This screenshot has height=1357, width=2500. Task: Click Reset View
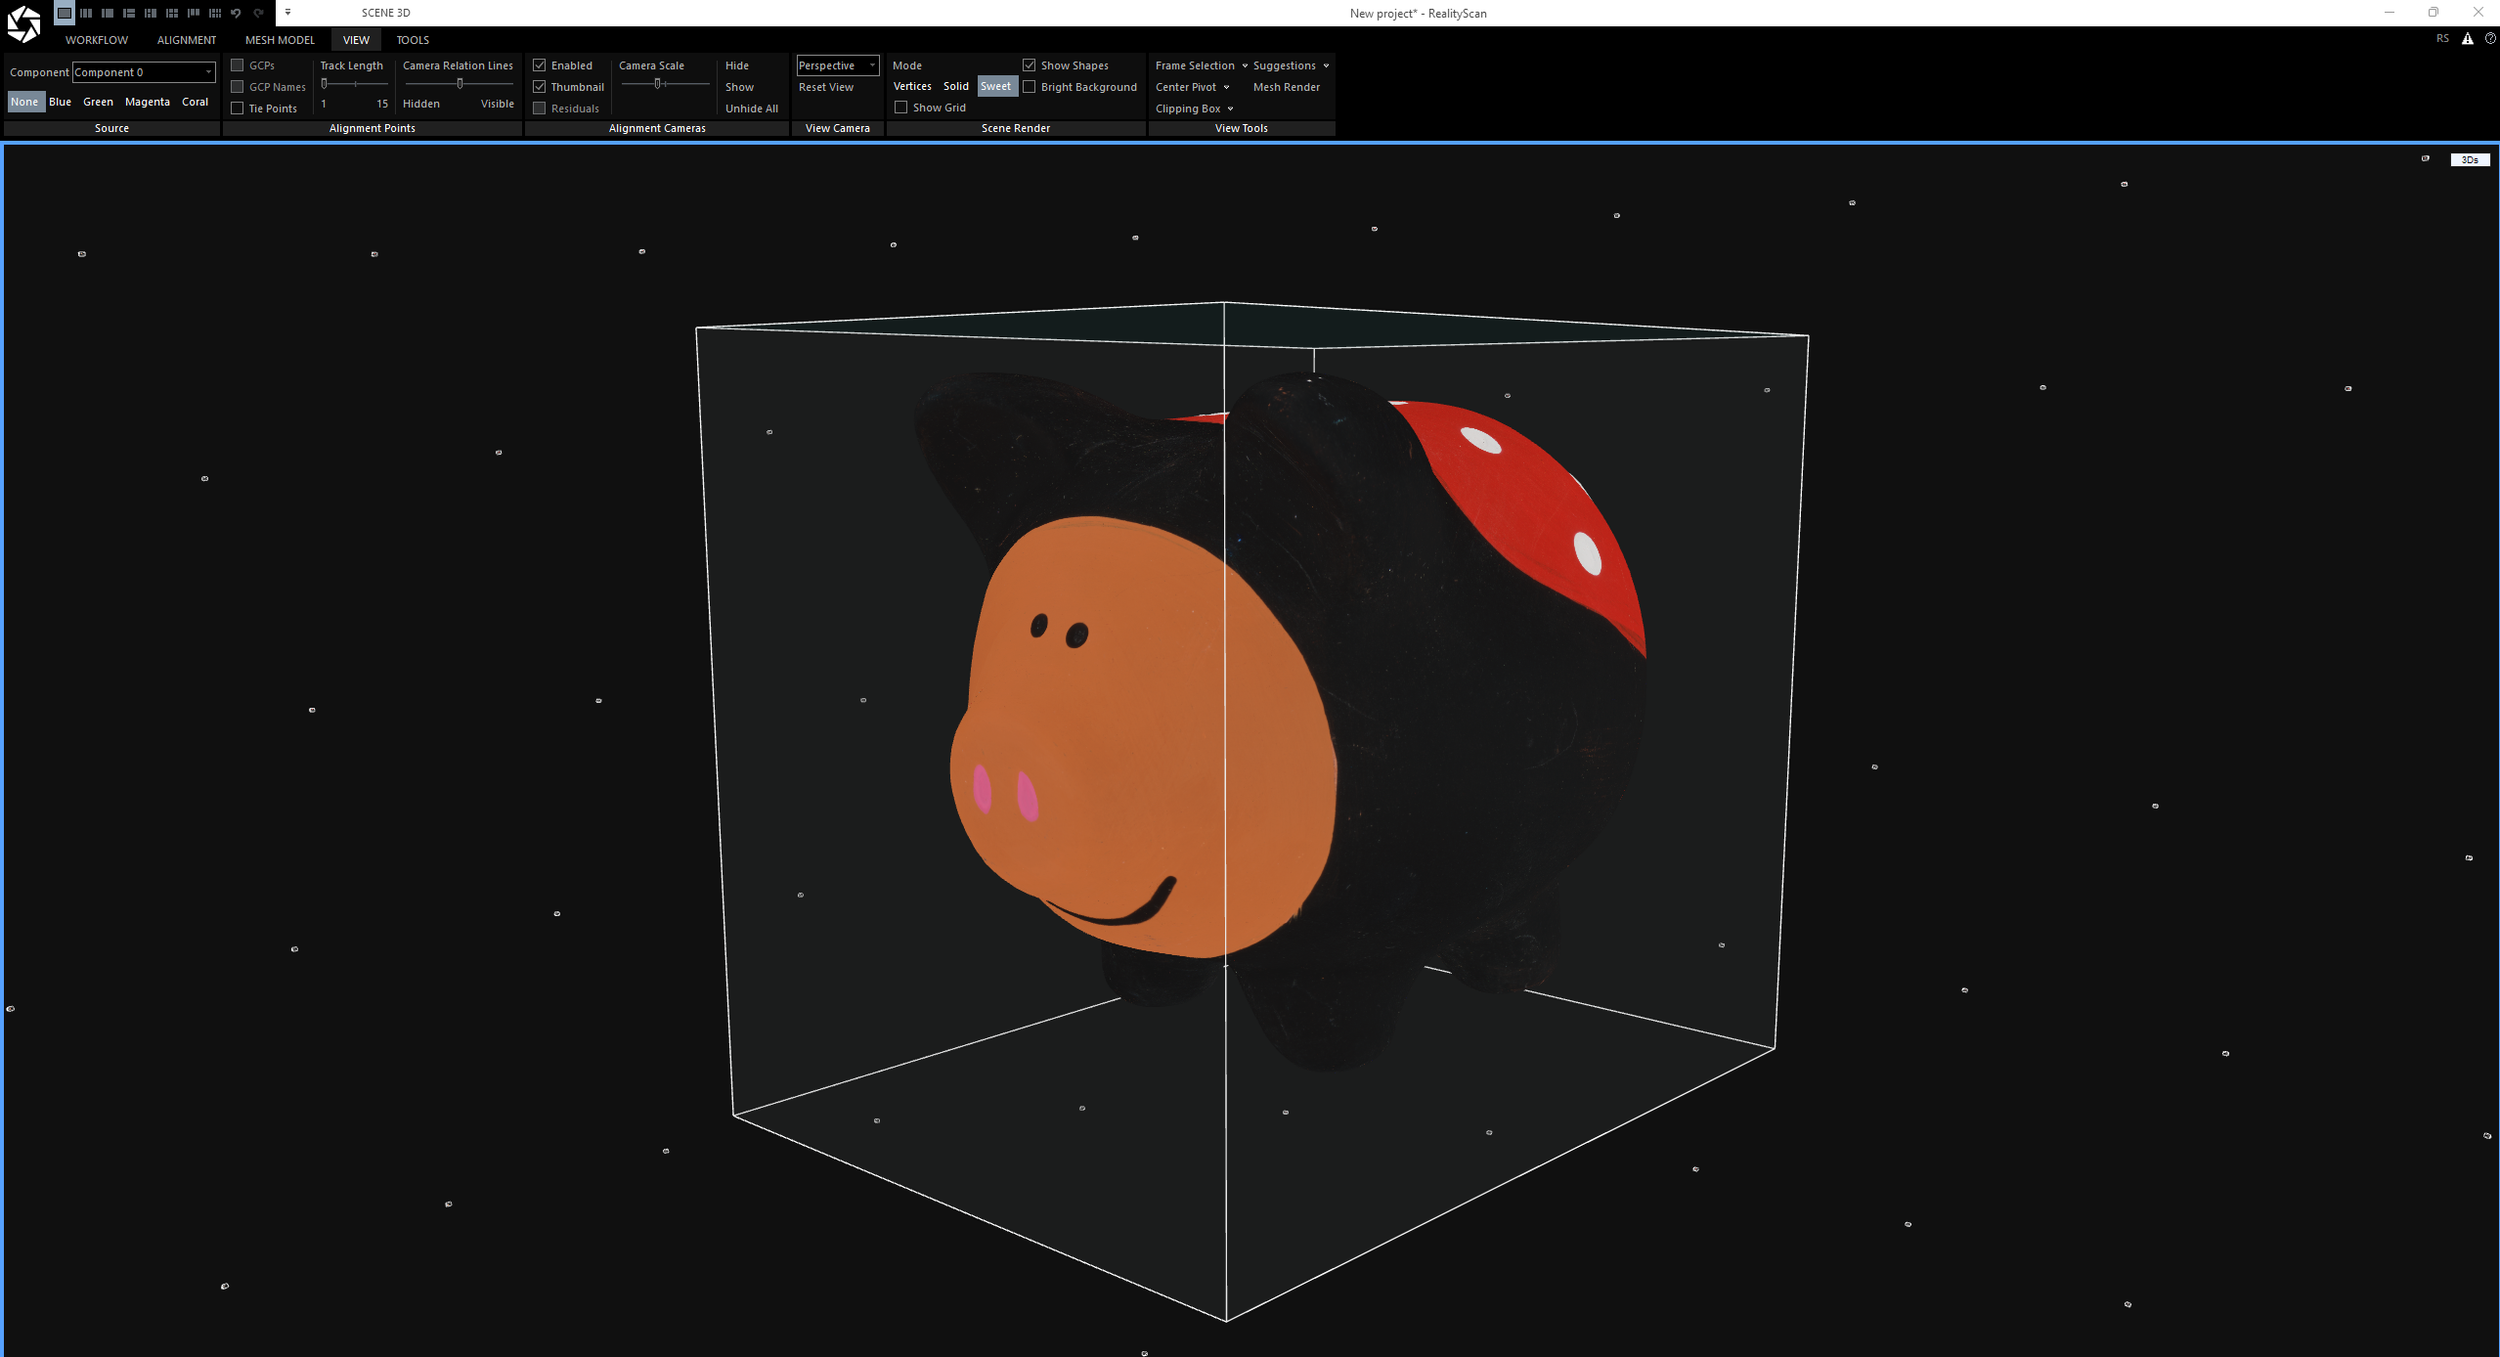pyautogui.click(x=826, y=87)
